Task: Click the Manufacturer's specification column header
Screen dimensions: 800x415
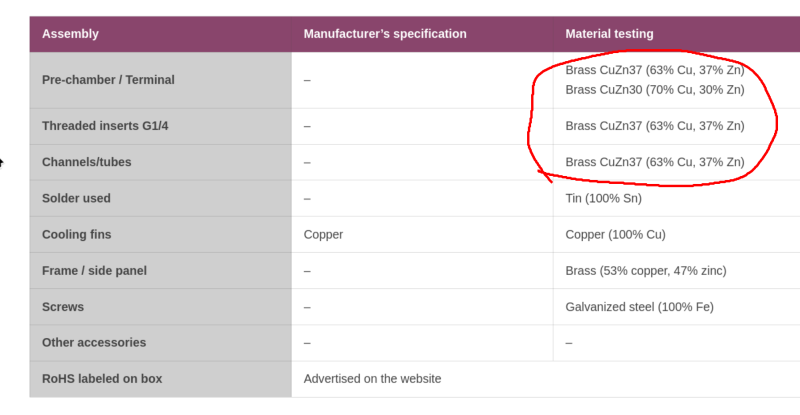Action: coord(385,34)
